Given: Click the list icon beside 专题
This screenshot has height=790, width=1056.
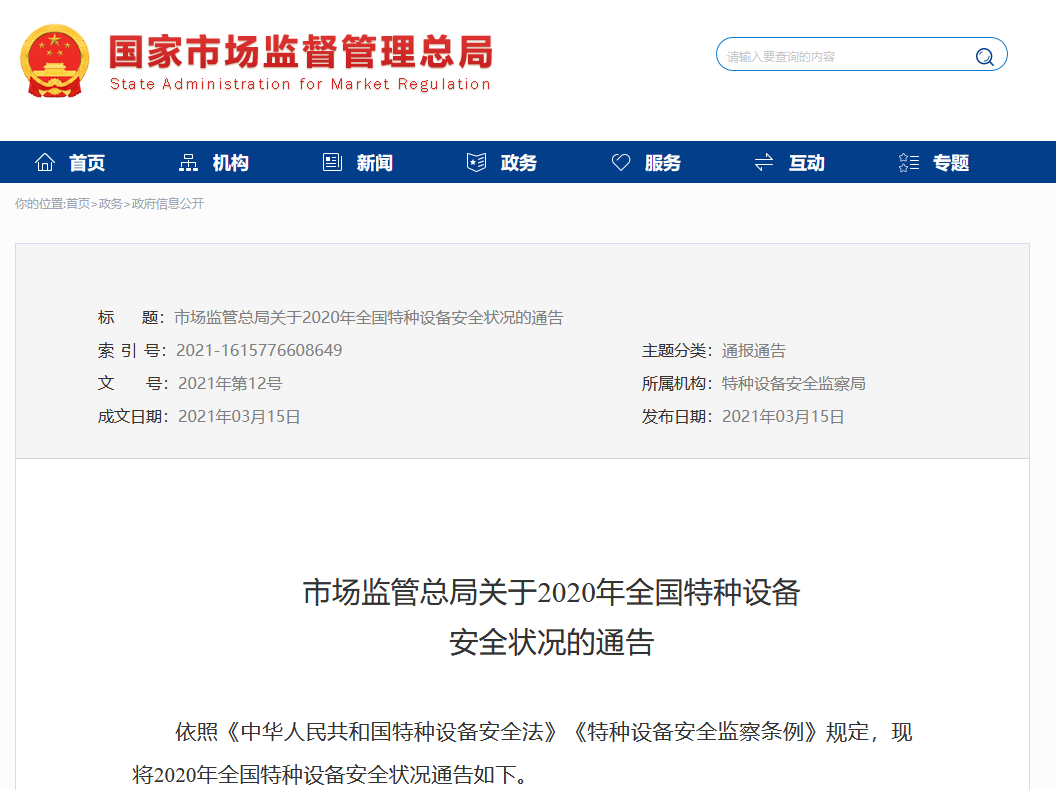Looking at the screenshot, I should click(908, 162).
